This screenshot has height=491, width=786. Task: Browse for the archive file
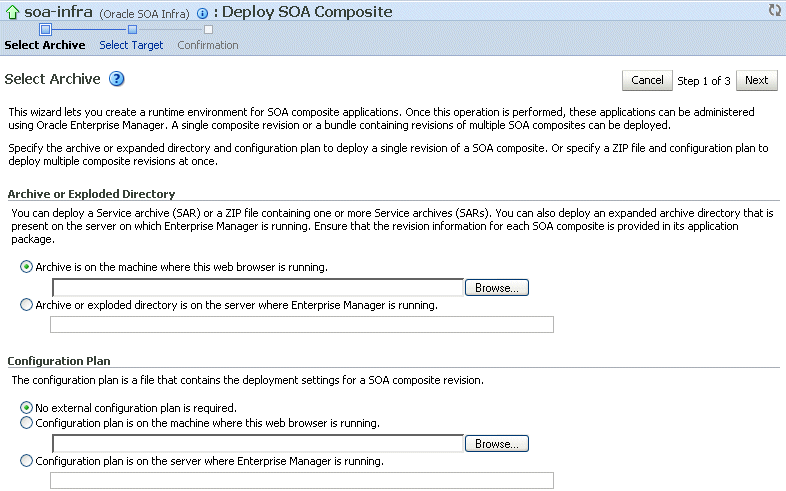point(496,288)
